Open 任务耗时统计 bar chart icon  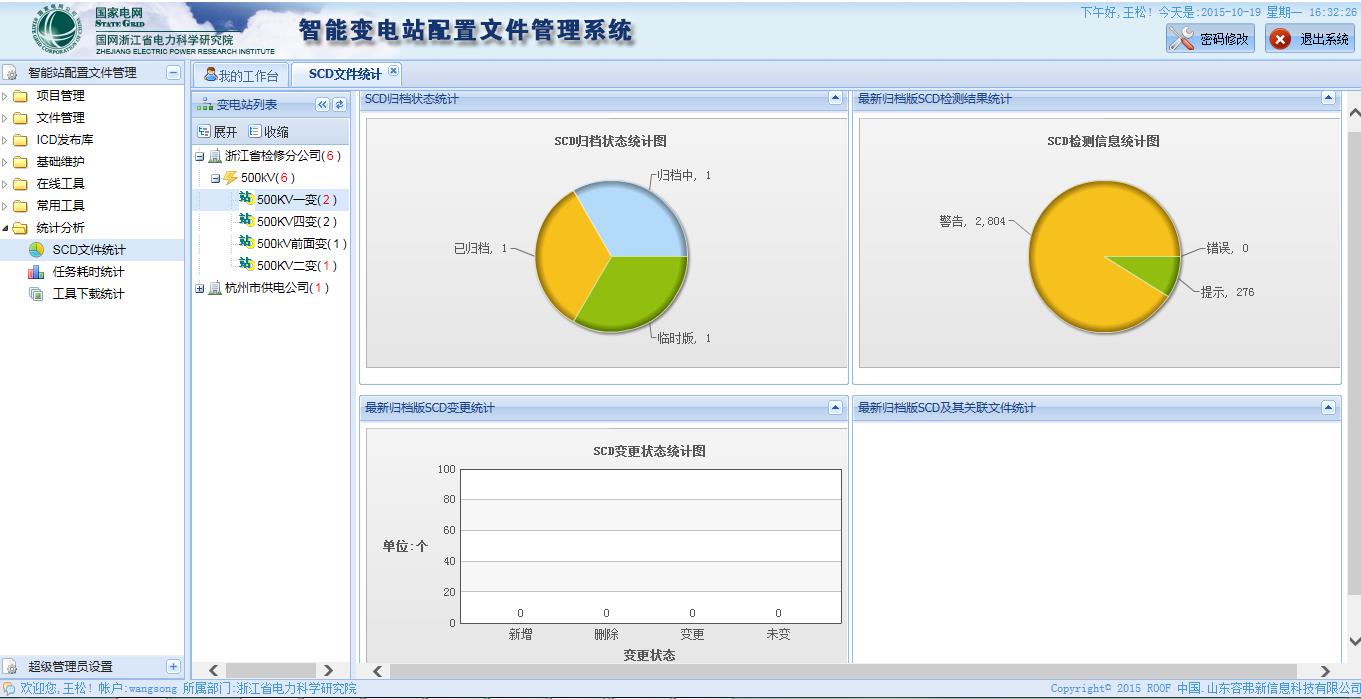pos(36,272)
